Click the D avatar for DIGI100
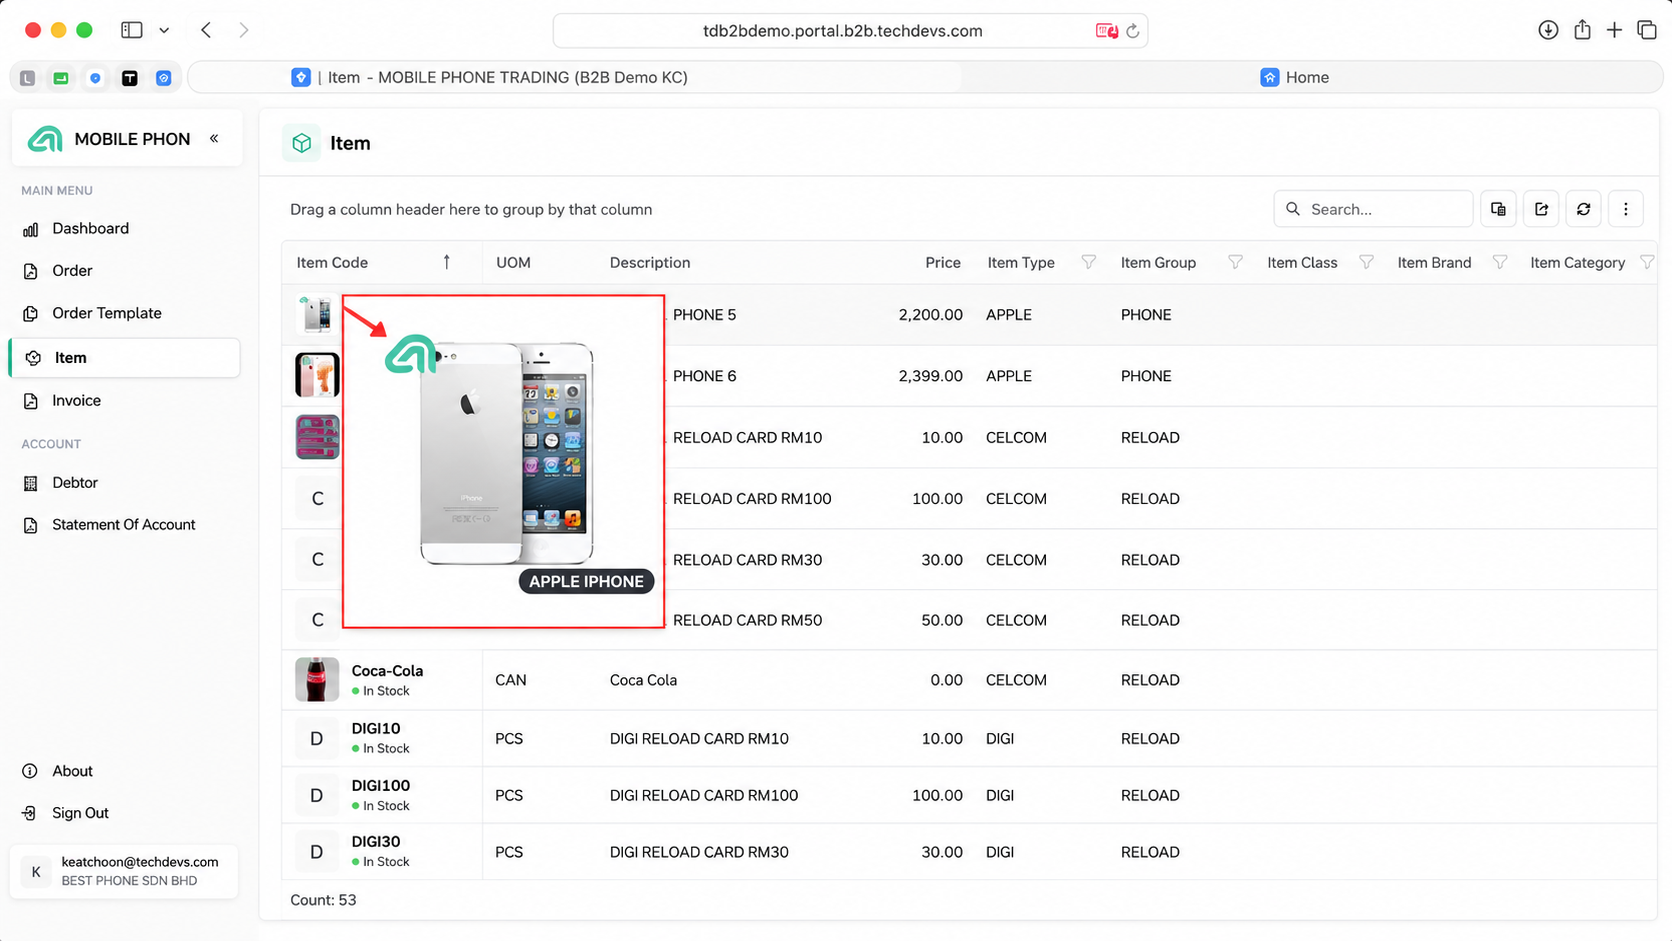 click(317, 796)
